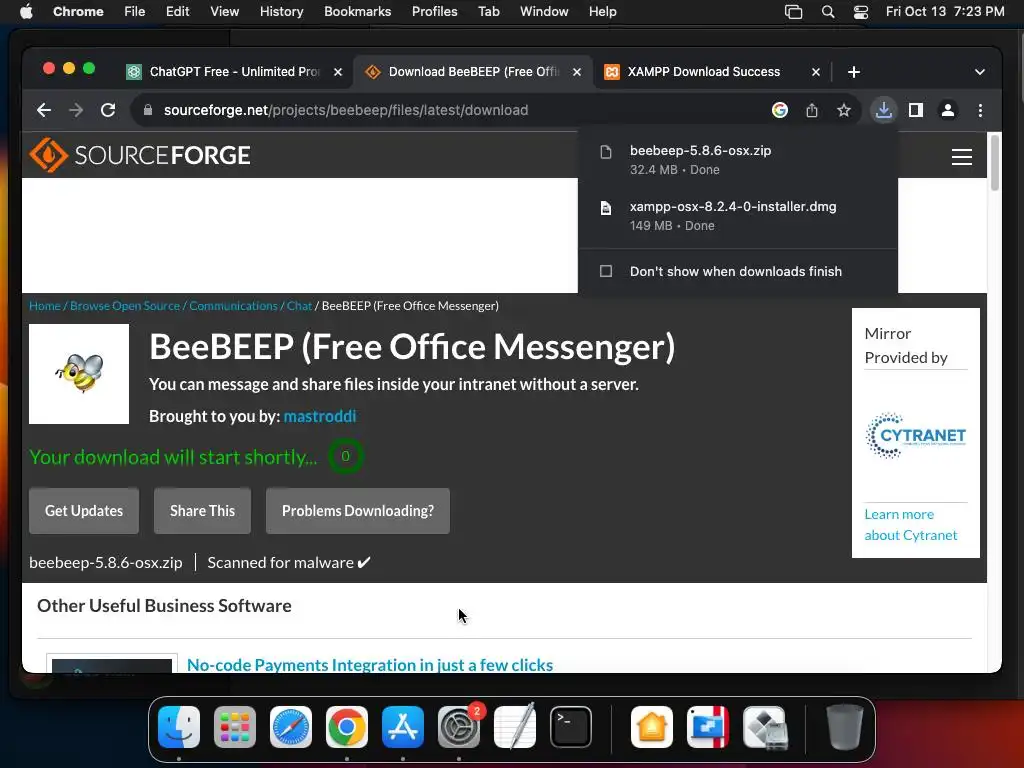This screenshot has width=1024, height=768.
Task: Click the Get Updates button
Action: 84,511
